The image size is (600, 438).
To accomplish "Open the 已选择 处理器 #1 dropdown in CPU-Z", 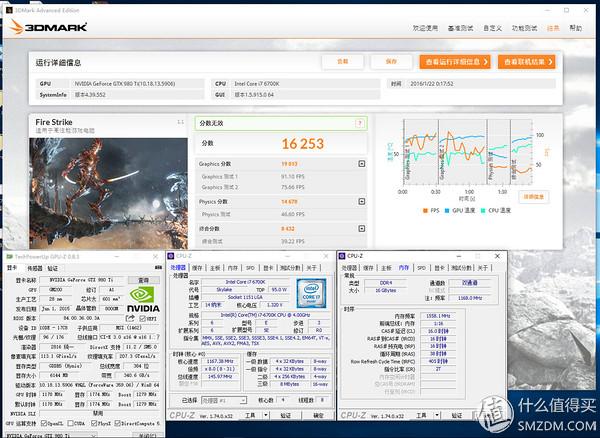I will [x=224, y=401].
